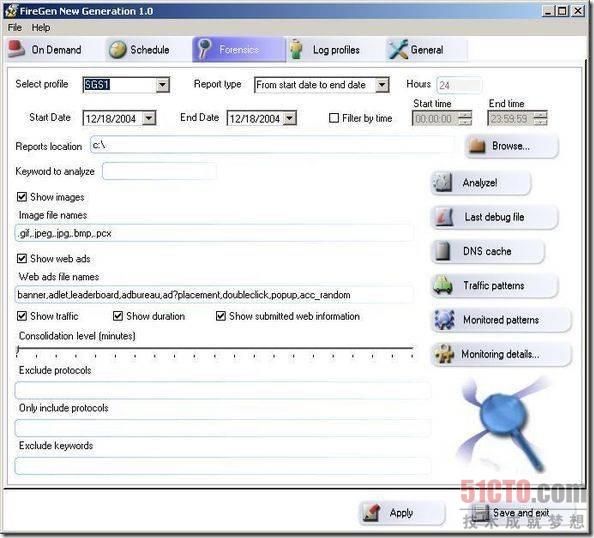Toggle the Show traffic checkbox

click(22, 316)
